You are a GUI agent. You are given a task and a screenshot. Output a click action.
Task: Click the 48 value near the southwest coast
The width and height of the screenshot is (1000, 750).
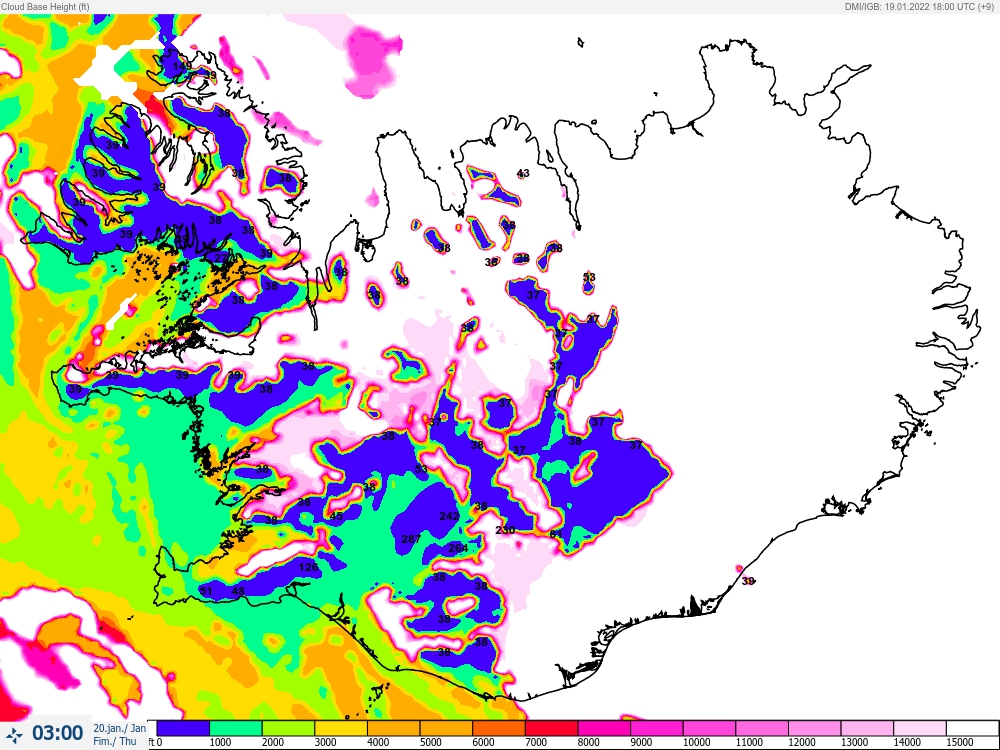click(x=238, y=591)
